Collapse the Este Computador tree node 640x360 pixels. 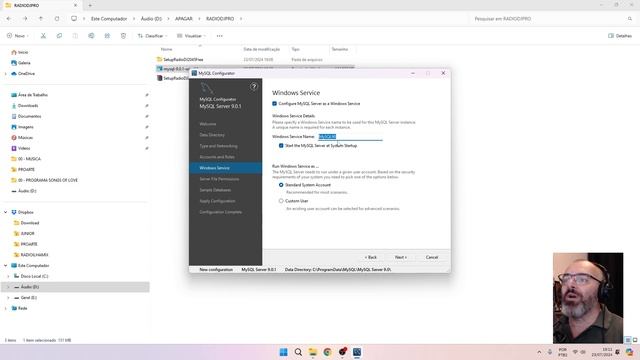coord(6,265)
